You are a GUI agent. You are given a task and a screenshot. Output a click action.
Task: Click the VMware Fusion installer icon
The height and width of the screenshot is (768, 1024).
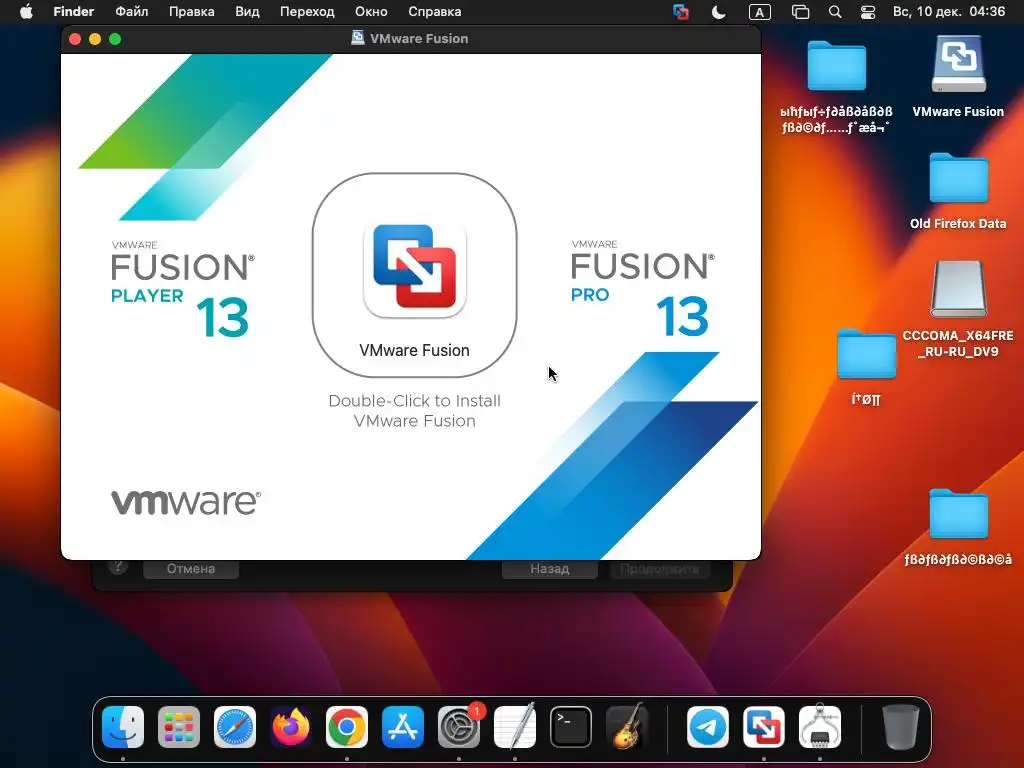(414, 271)
